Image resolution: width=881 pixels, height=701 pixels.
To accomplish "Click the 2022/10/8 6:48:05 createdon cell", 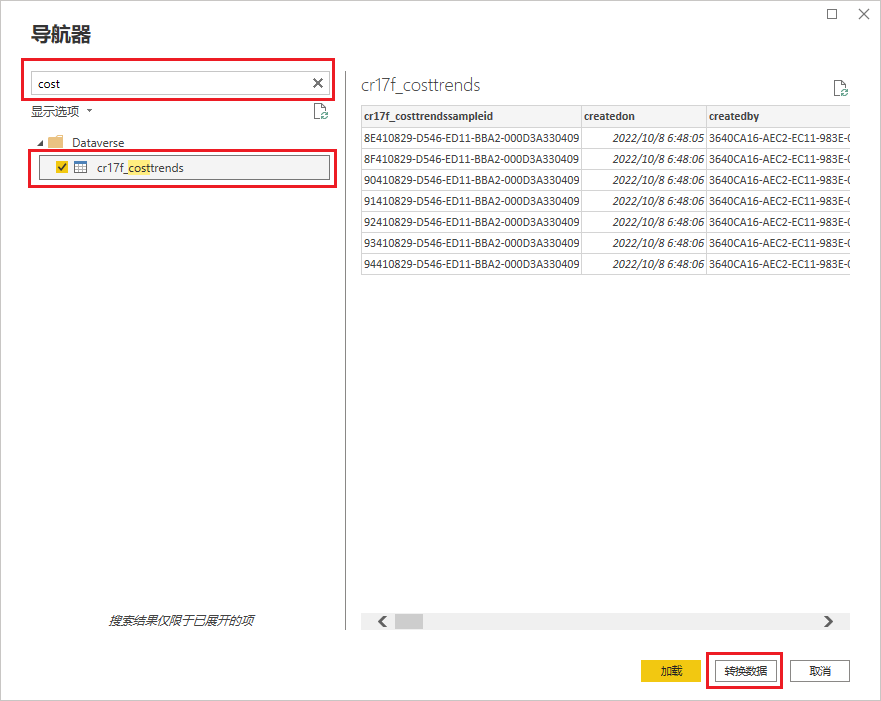I will [x=644, y=138].
